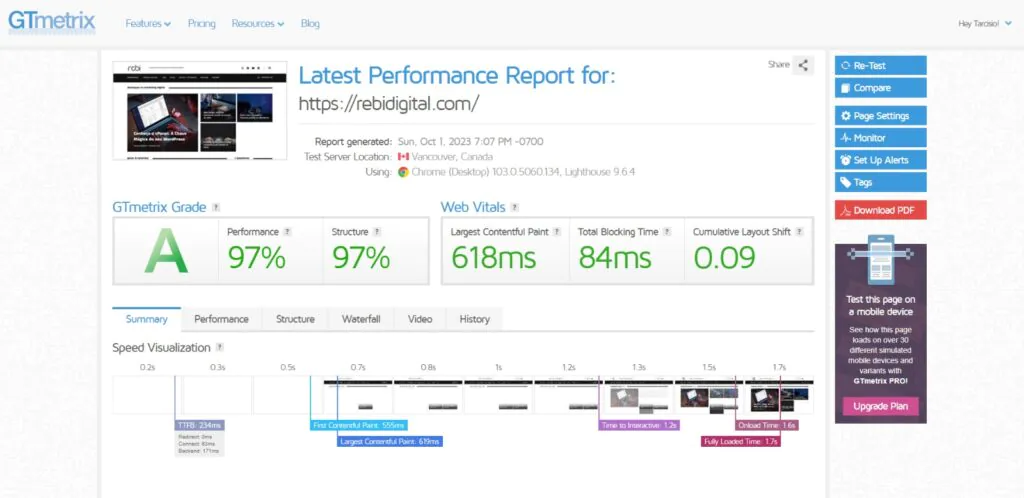1024x498 pixels.
Task: Click the https://rebidigital.com/ URL text
Action: [x=389, y=103]
